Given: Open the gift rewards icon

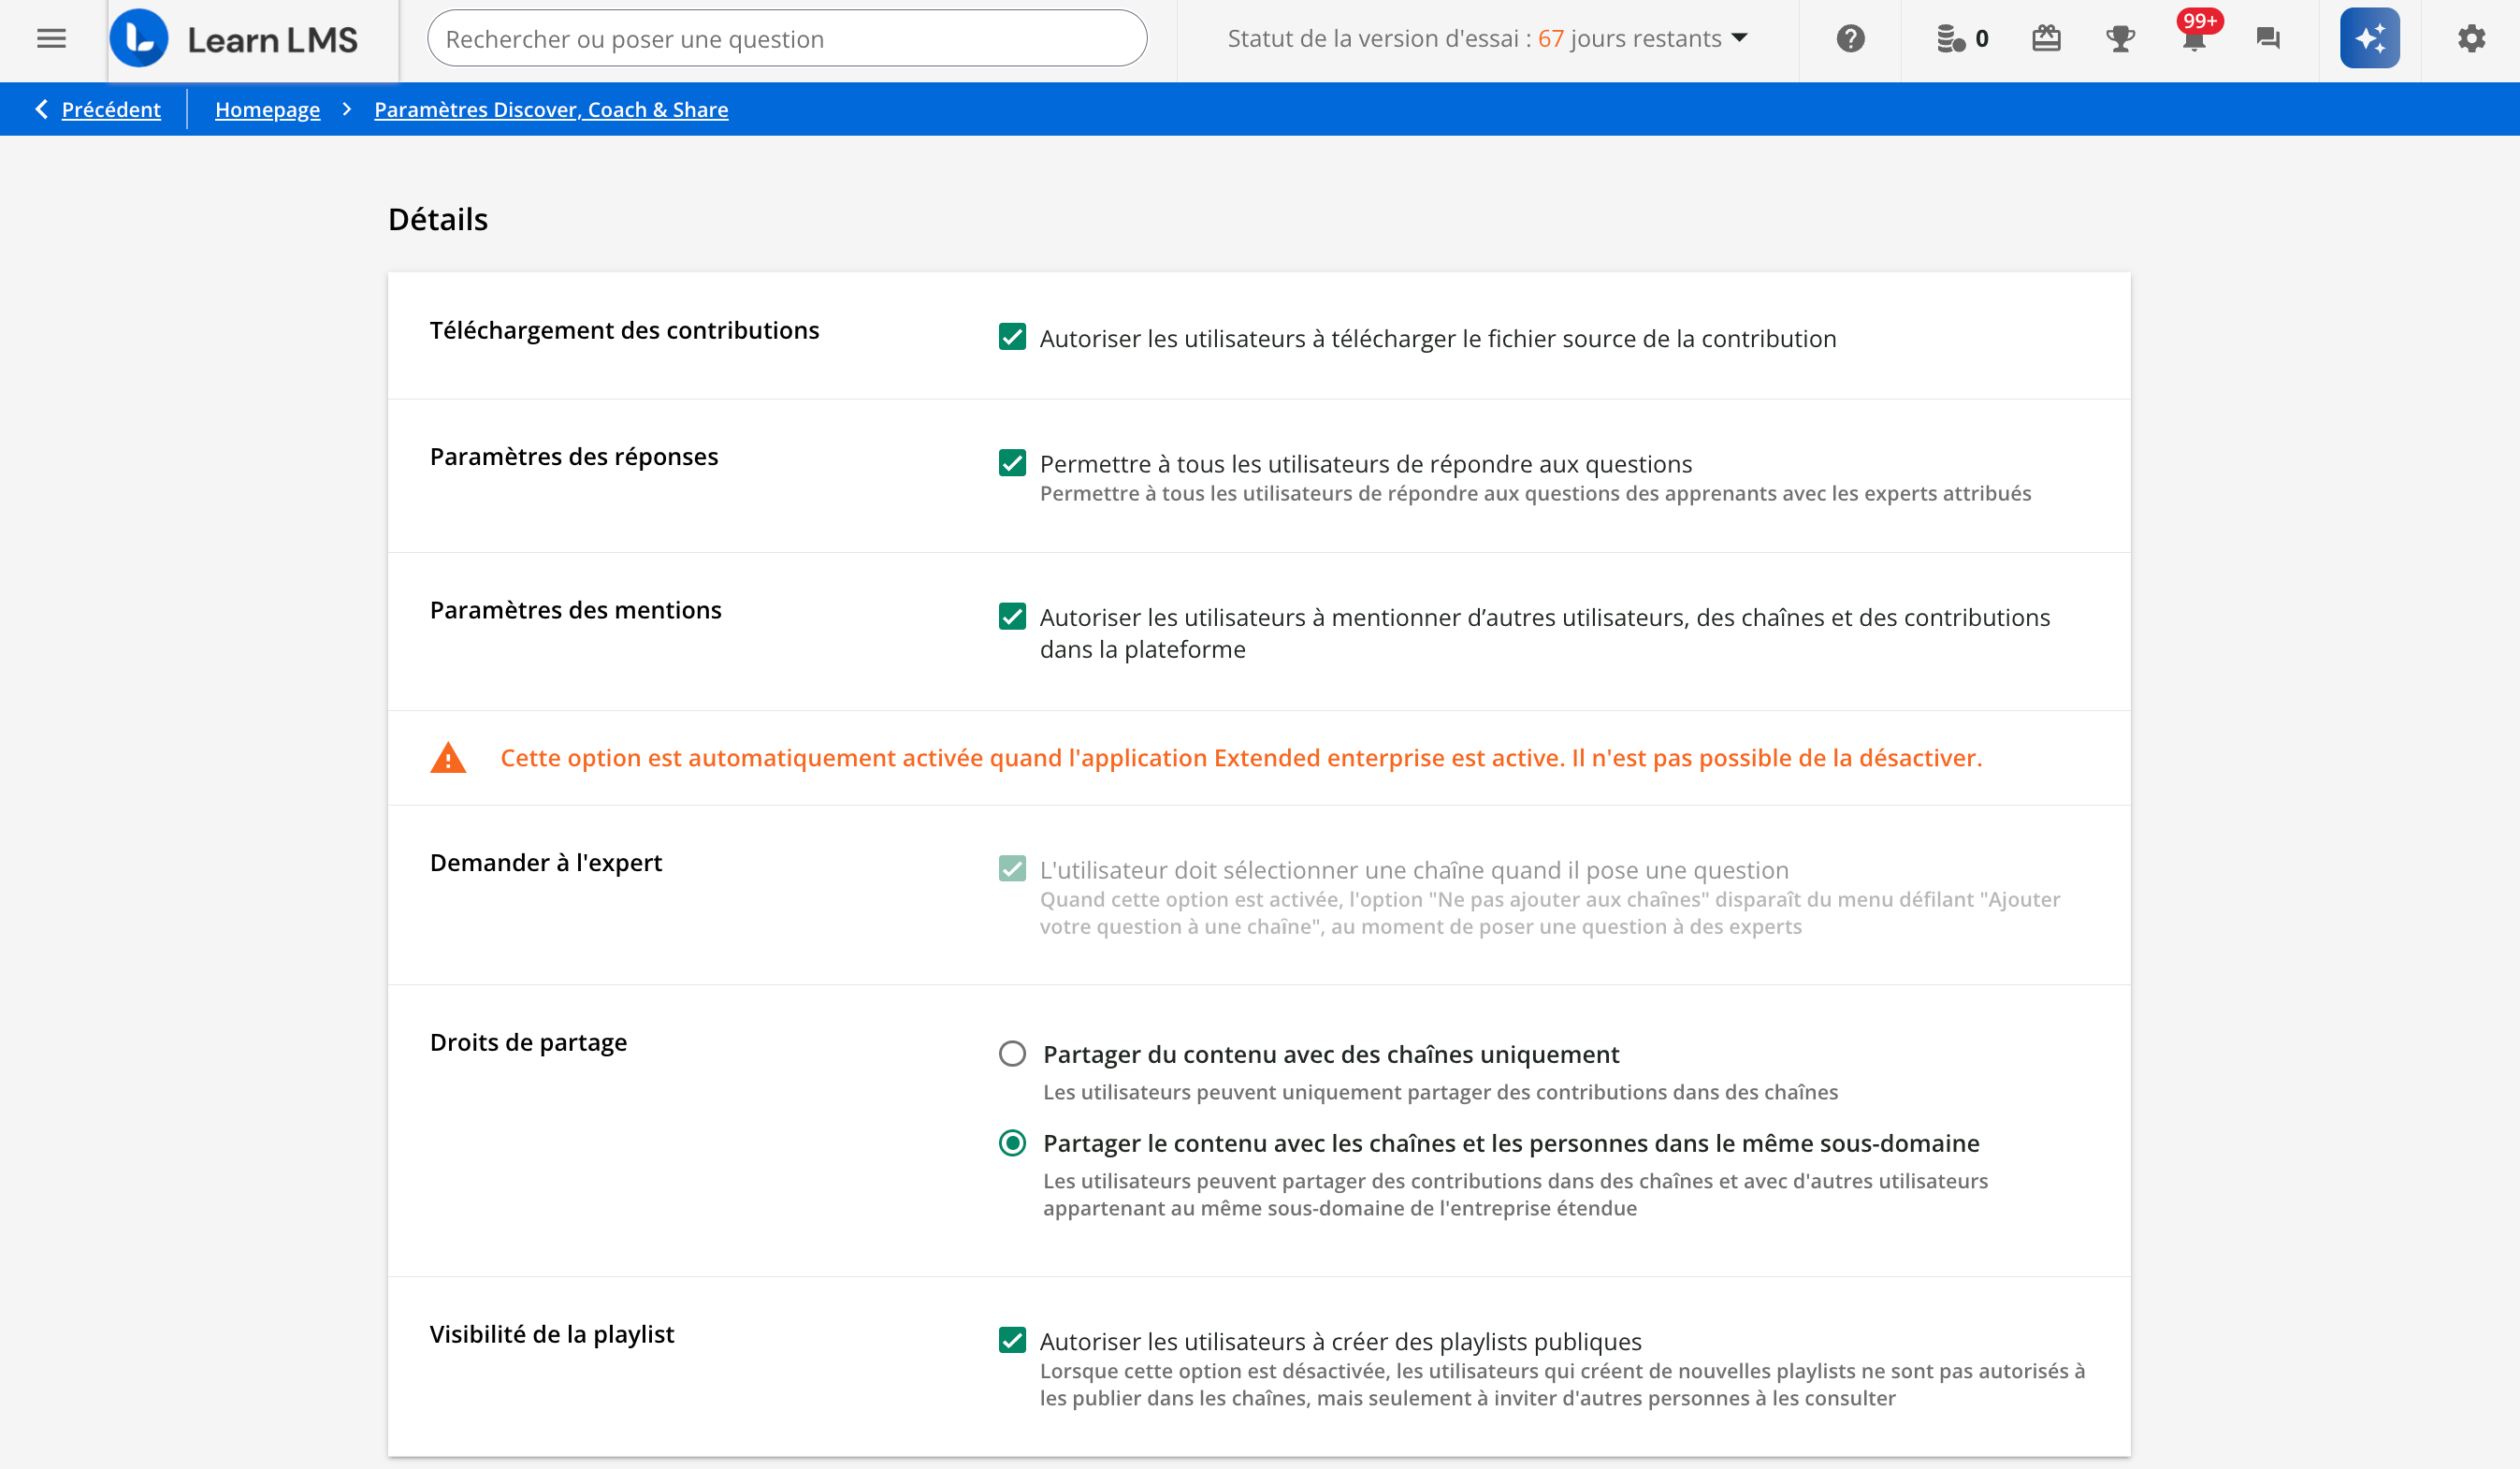Looking at the screenshot, I should (2046, 39).
